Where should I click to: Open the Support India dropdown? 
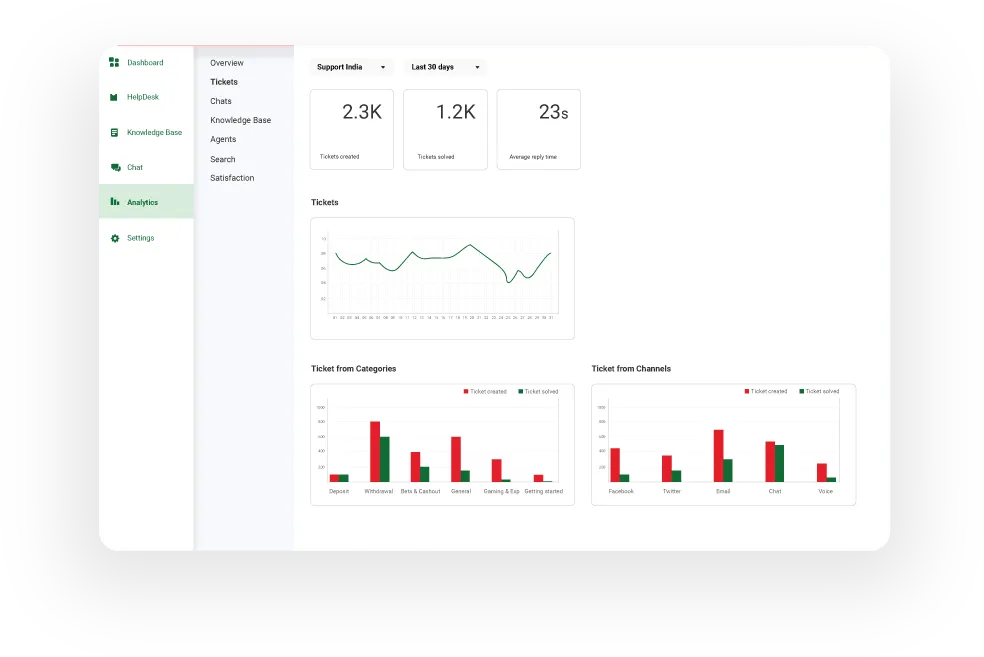pos(351,67)
